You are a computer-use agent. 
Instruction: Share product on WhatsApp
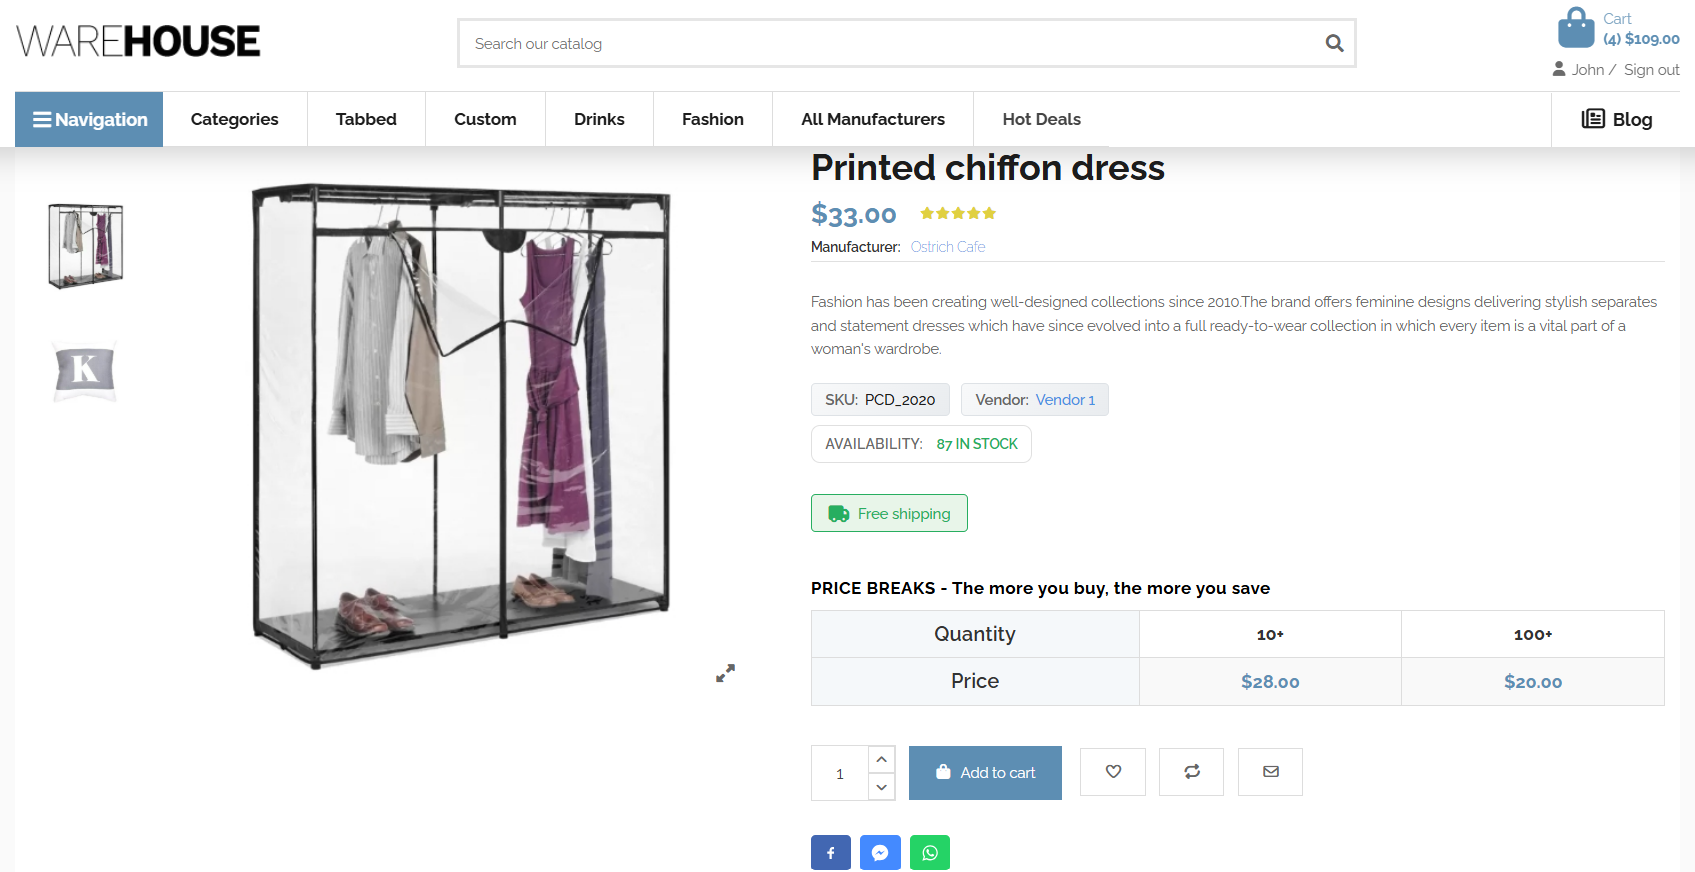930,853
